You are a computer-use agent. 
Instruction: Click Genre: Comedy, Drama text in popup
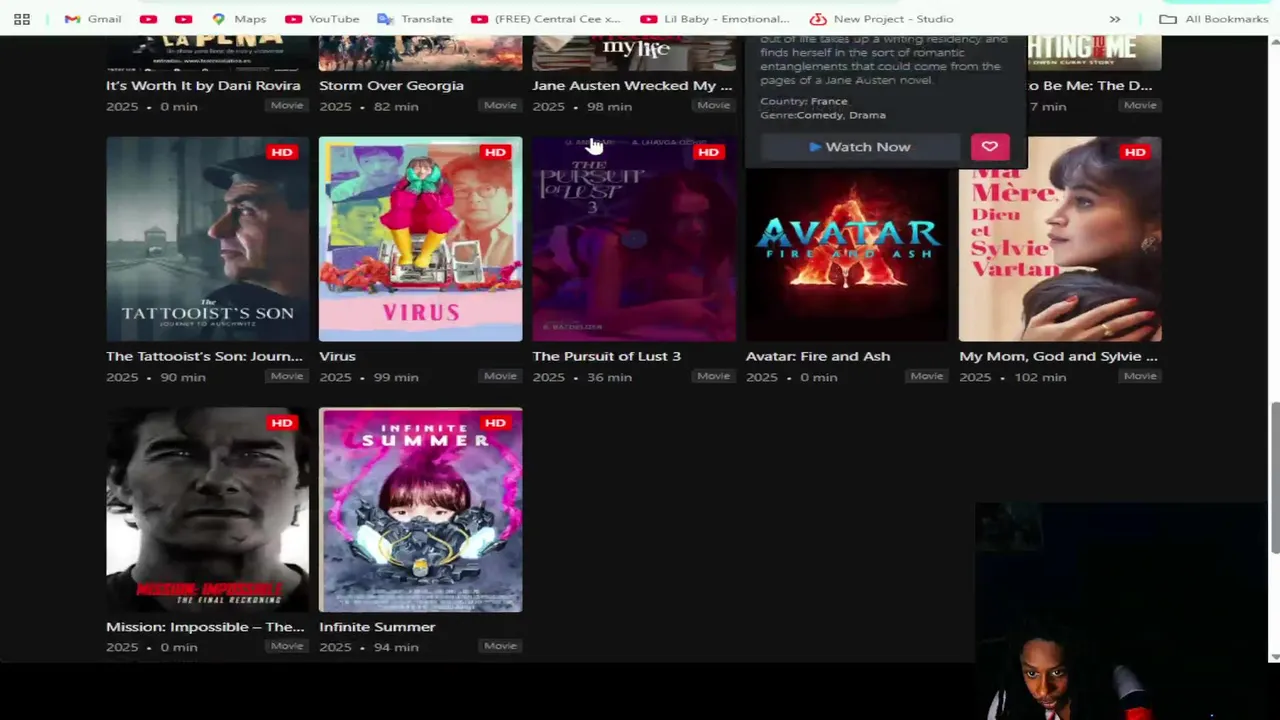point(823,115)
